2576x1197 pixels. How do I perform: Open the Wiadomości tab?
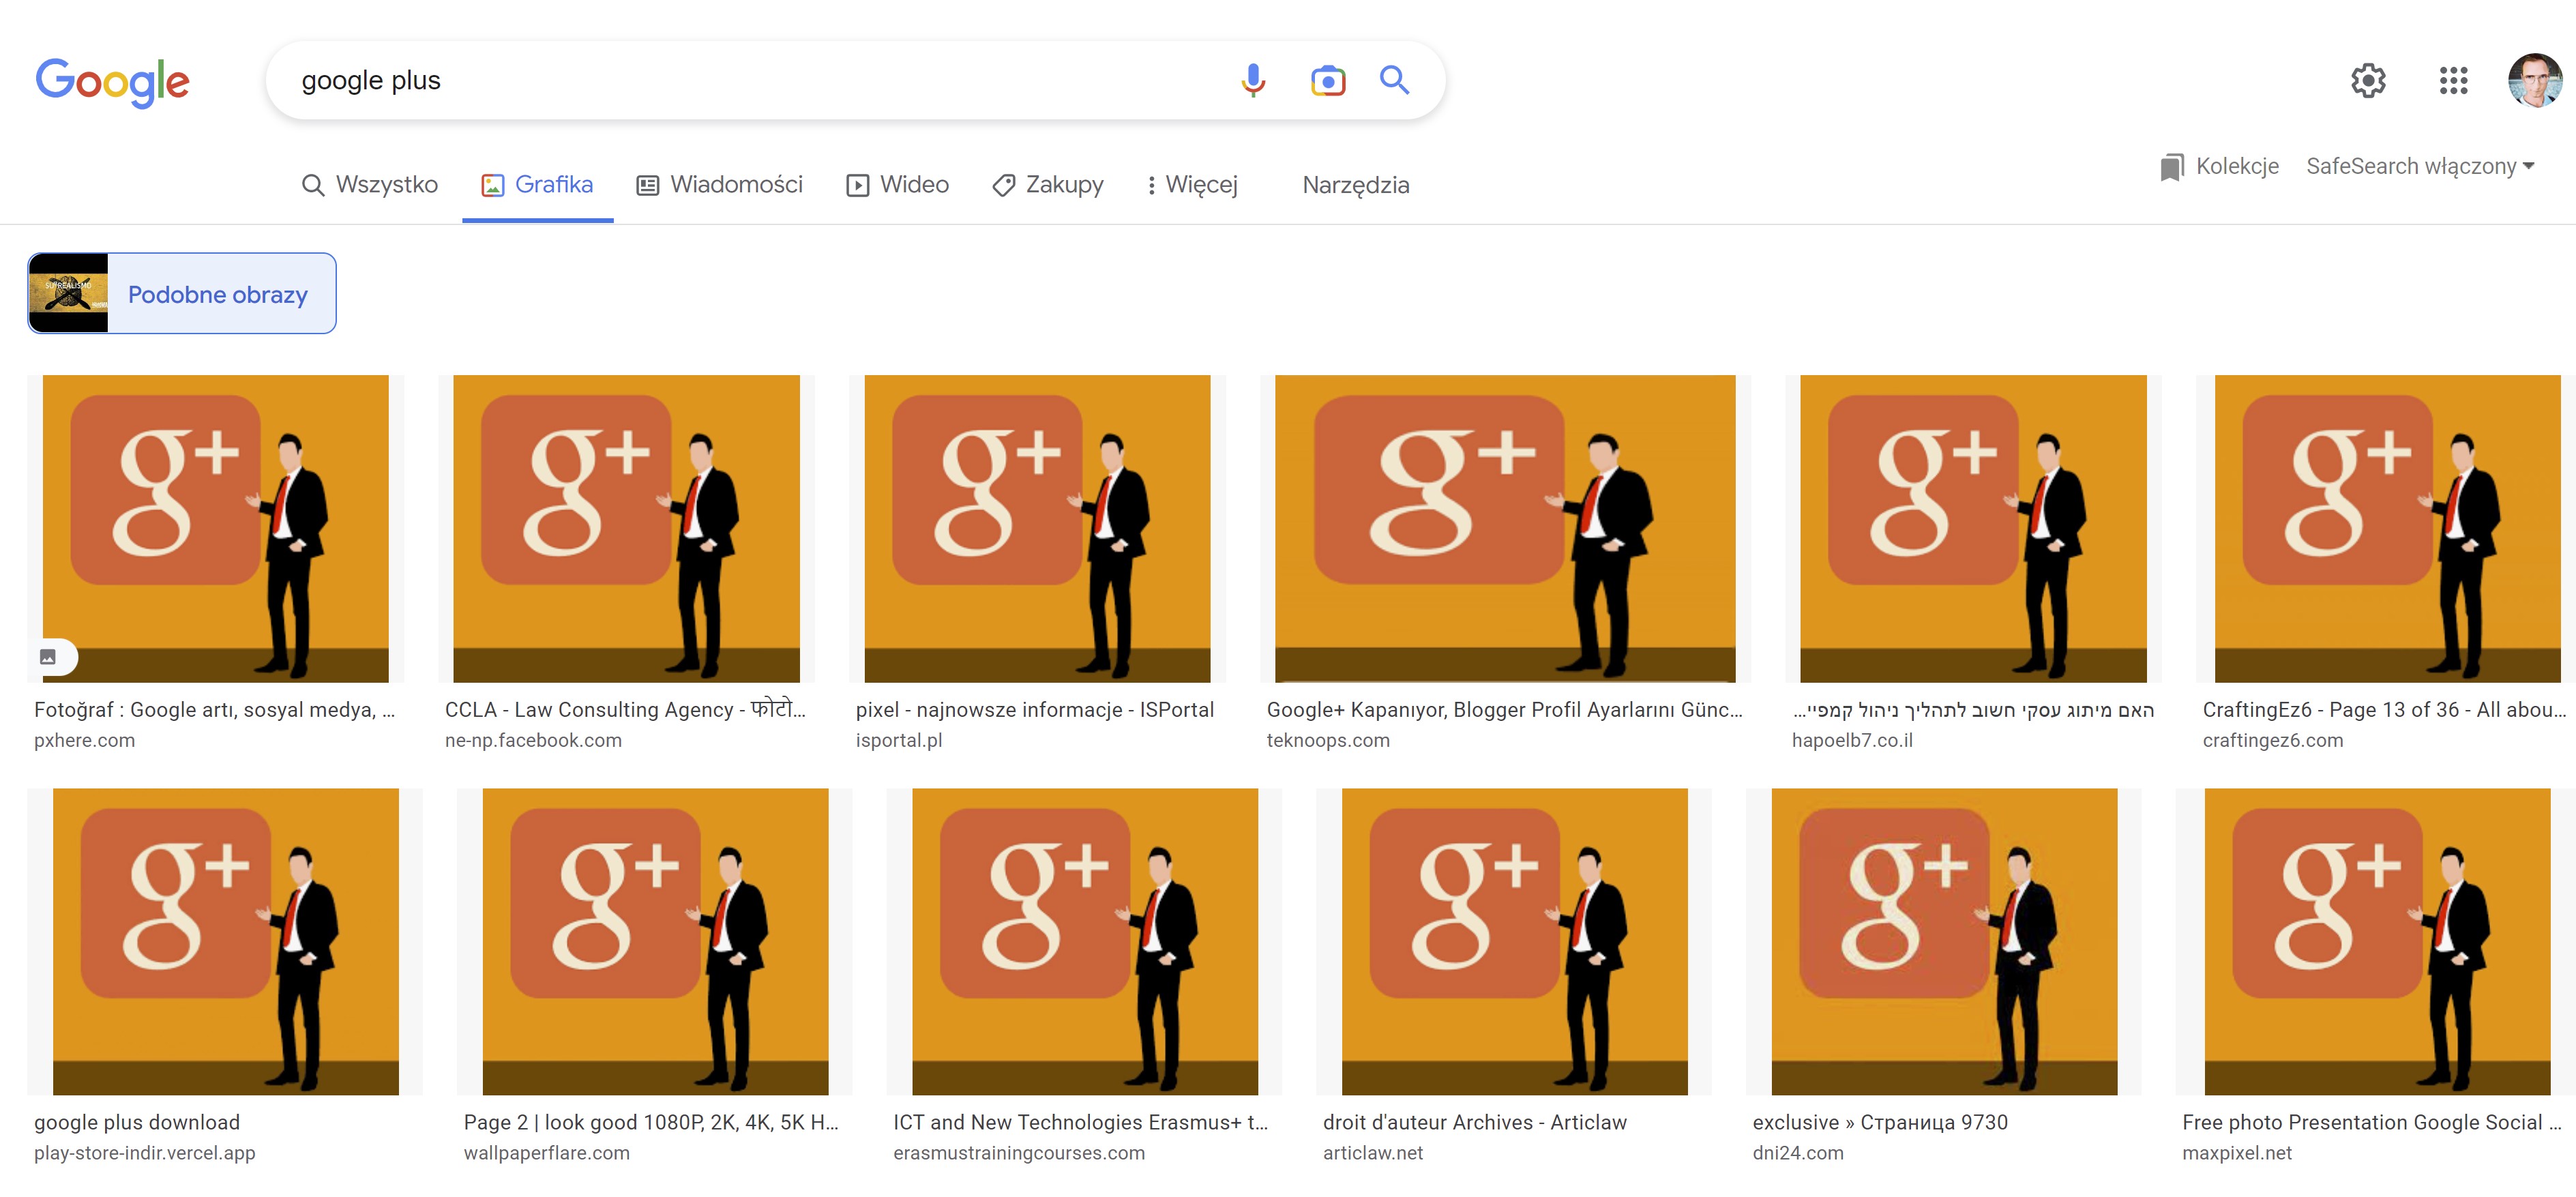720,185
